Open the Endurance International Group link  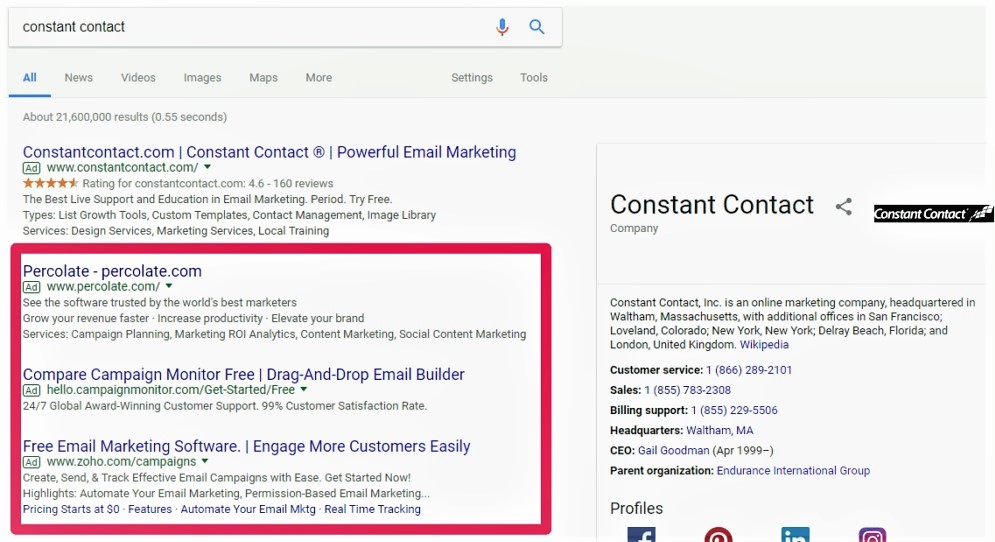[793, 471]
